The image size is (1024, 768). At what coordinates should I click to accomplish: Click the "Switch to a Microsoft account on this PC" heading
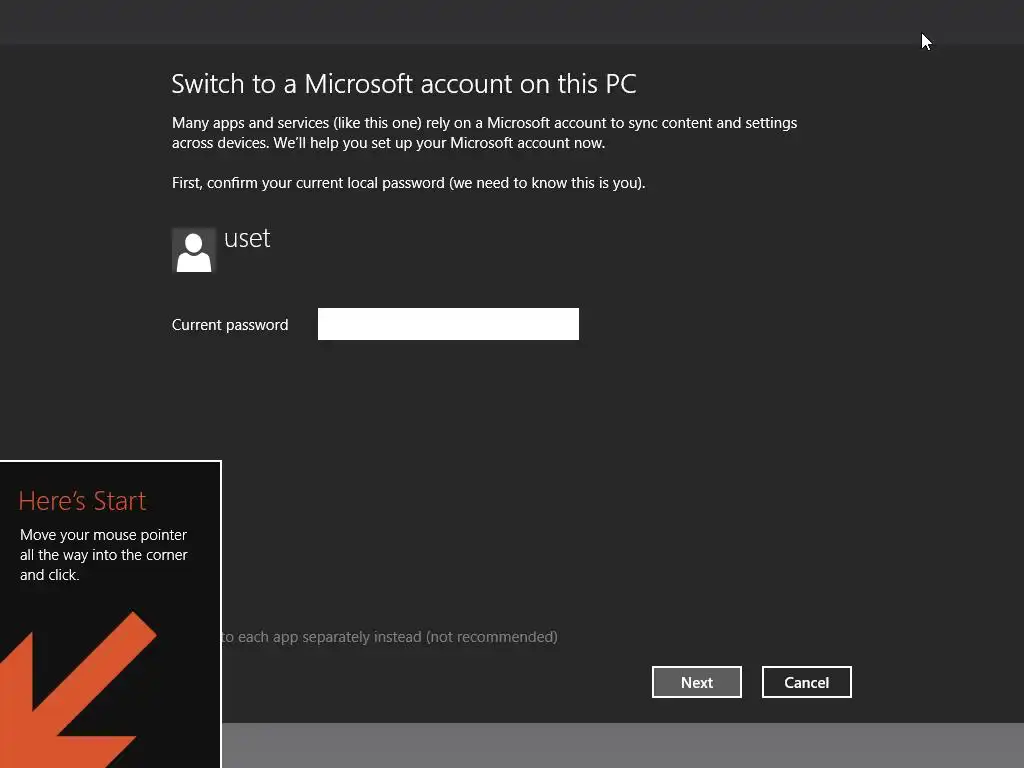click(404, 84)
